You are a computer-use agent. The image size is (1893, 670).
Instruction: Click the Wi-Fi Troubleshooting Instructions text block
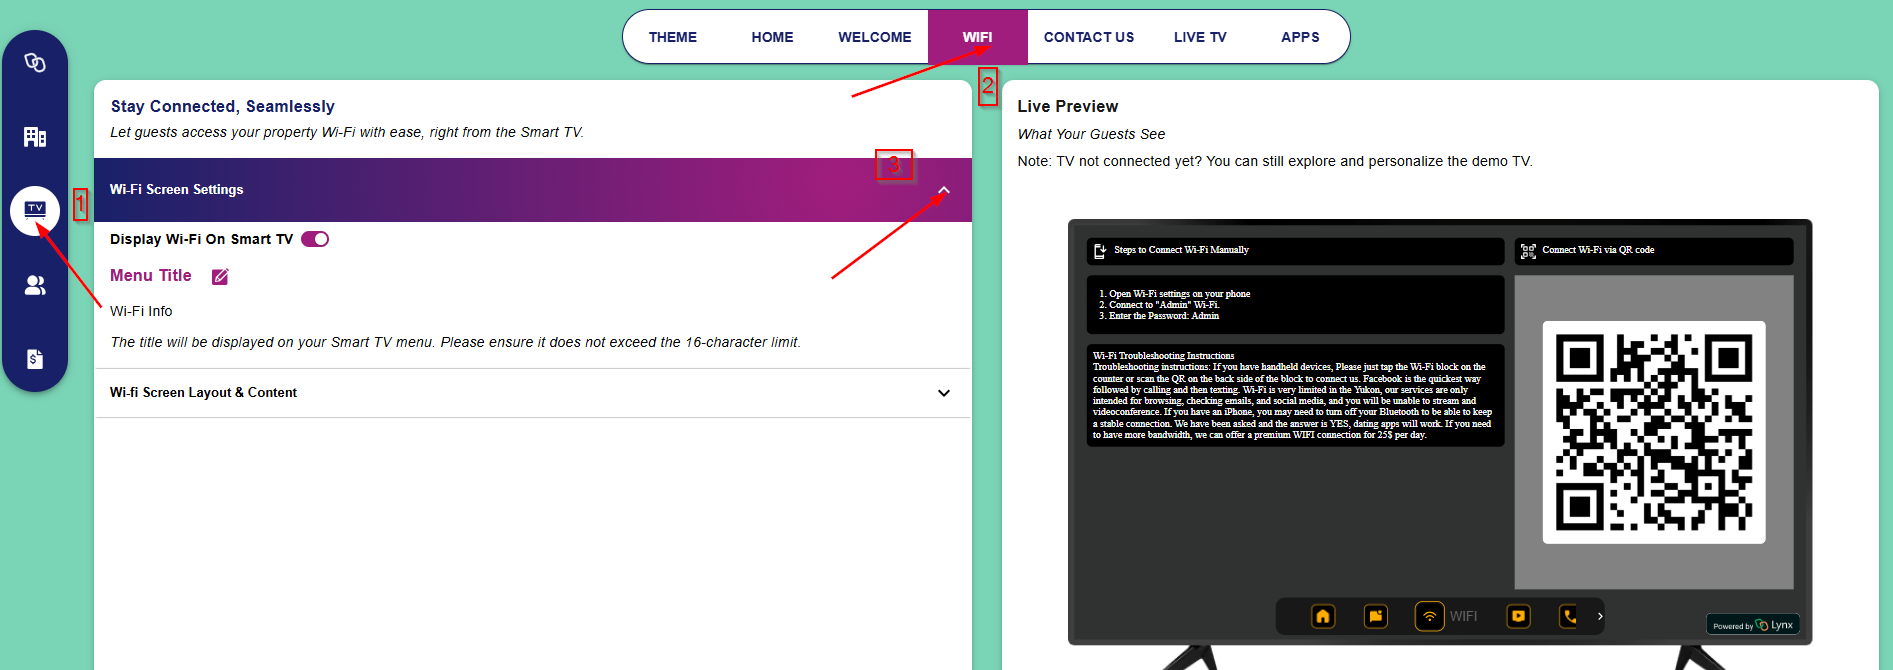pos(1295,395)
